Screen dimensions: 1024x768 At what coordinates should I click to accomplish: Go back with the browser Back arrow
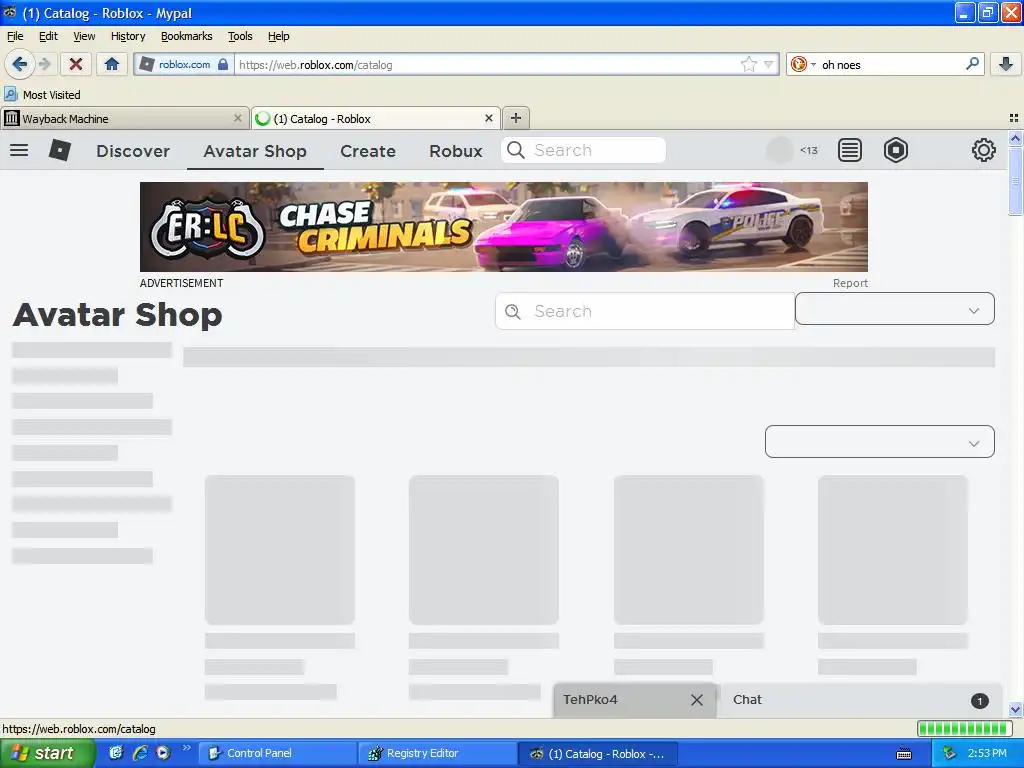(20, 64)
